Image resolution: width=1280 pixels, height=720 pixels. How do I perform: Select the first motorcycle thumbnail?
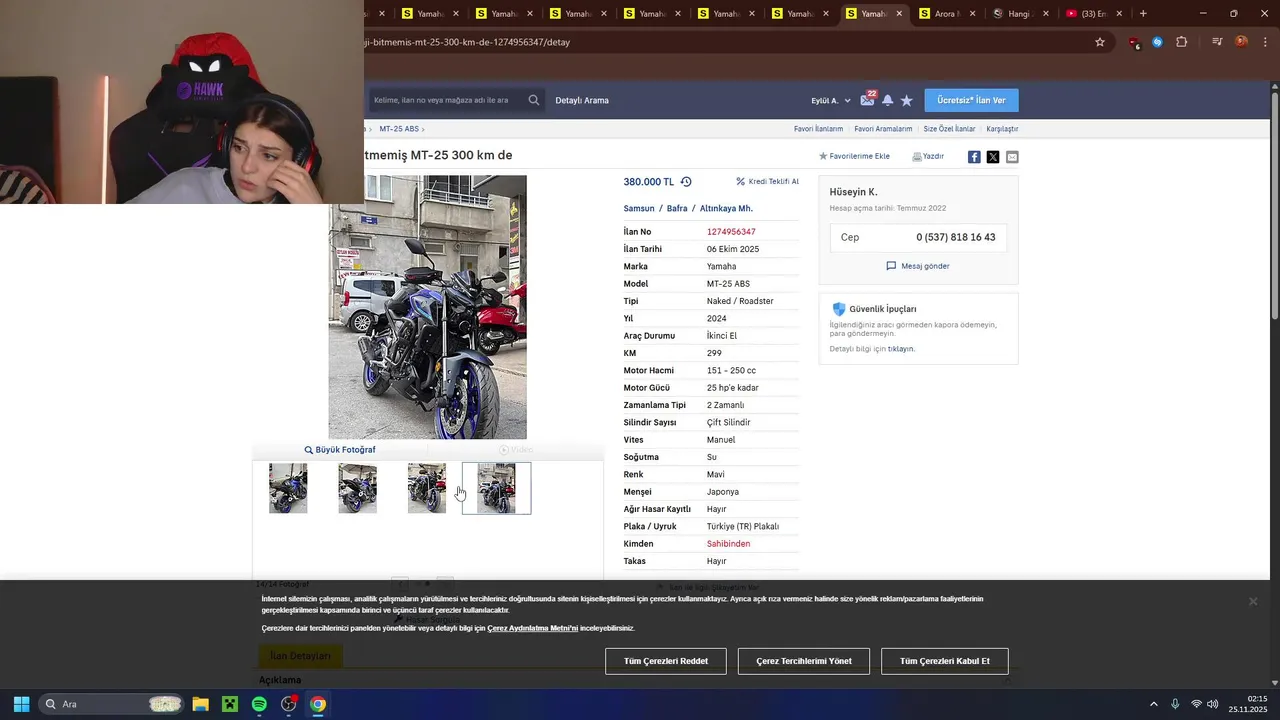pyautogui.click(x=288, y=488)
